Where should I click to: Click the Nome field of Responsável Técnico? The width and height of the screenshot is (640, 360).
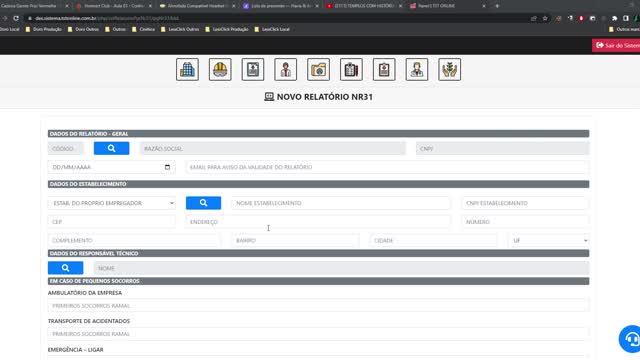(341, 268)
